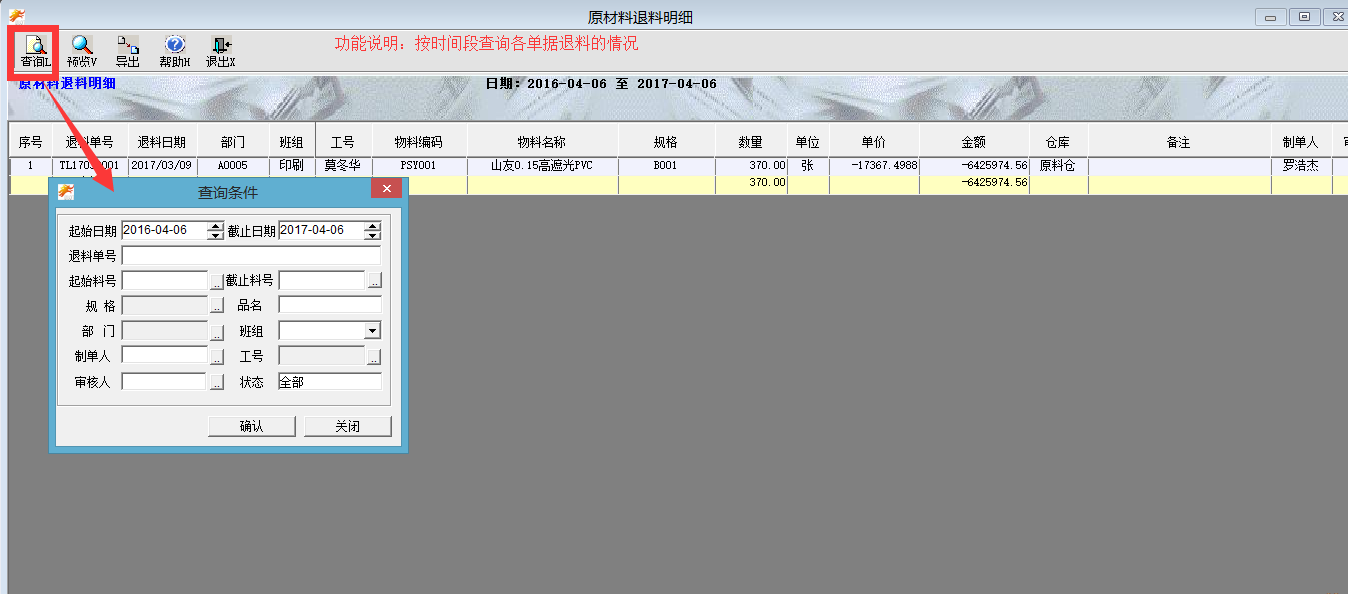Screen dimensions: 1348x594
Task: Click the 退料日期 column header
Action: [162, 143]
